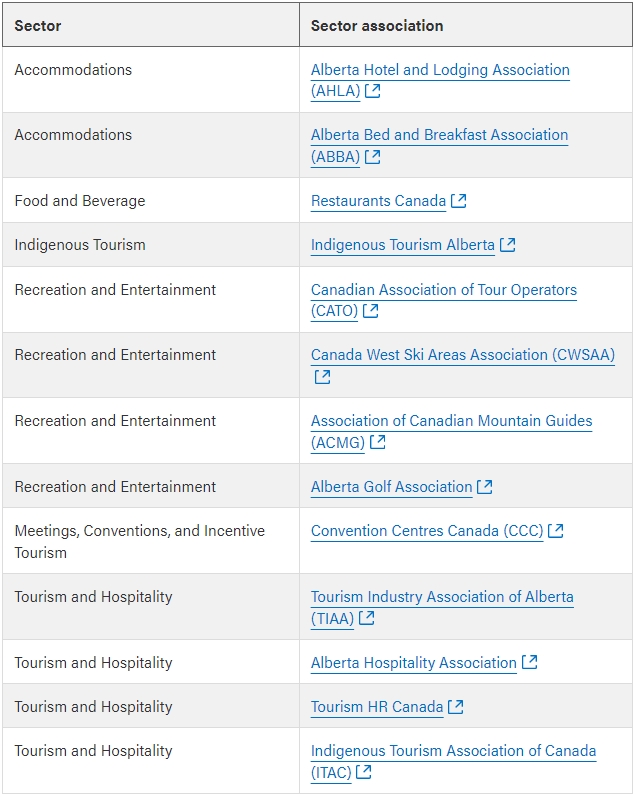This screenshot has width=635, height=797.
Task: Click external-link icon next to (ACMG)
Action: (x=378, y=442)
